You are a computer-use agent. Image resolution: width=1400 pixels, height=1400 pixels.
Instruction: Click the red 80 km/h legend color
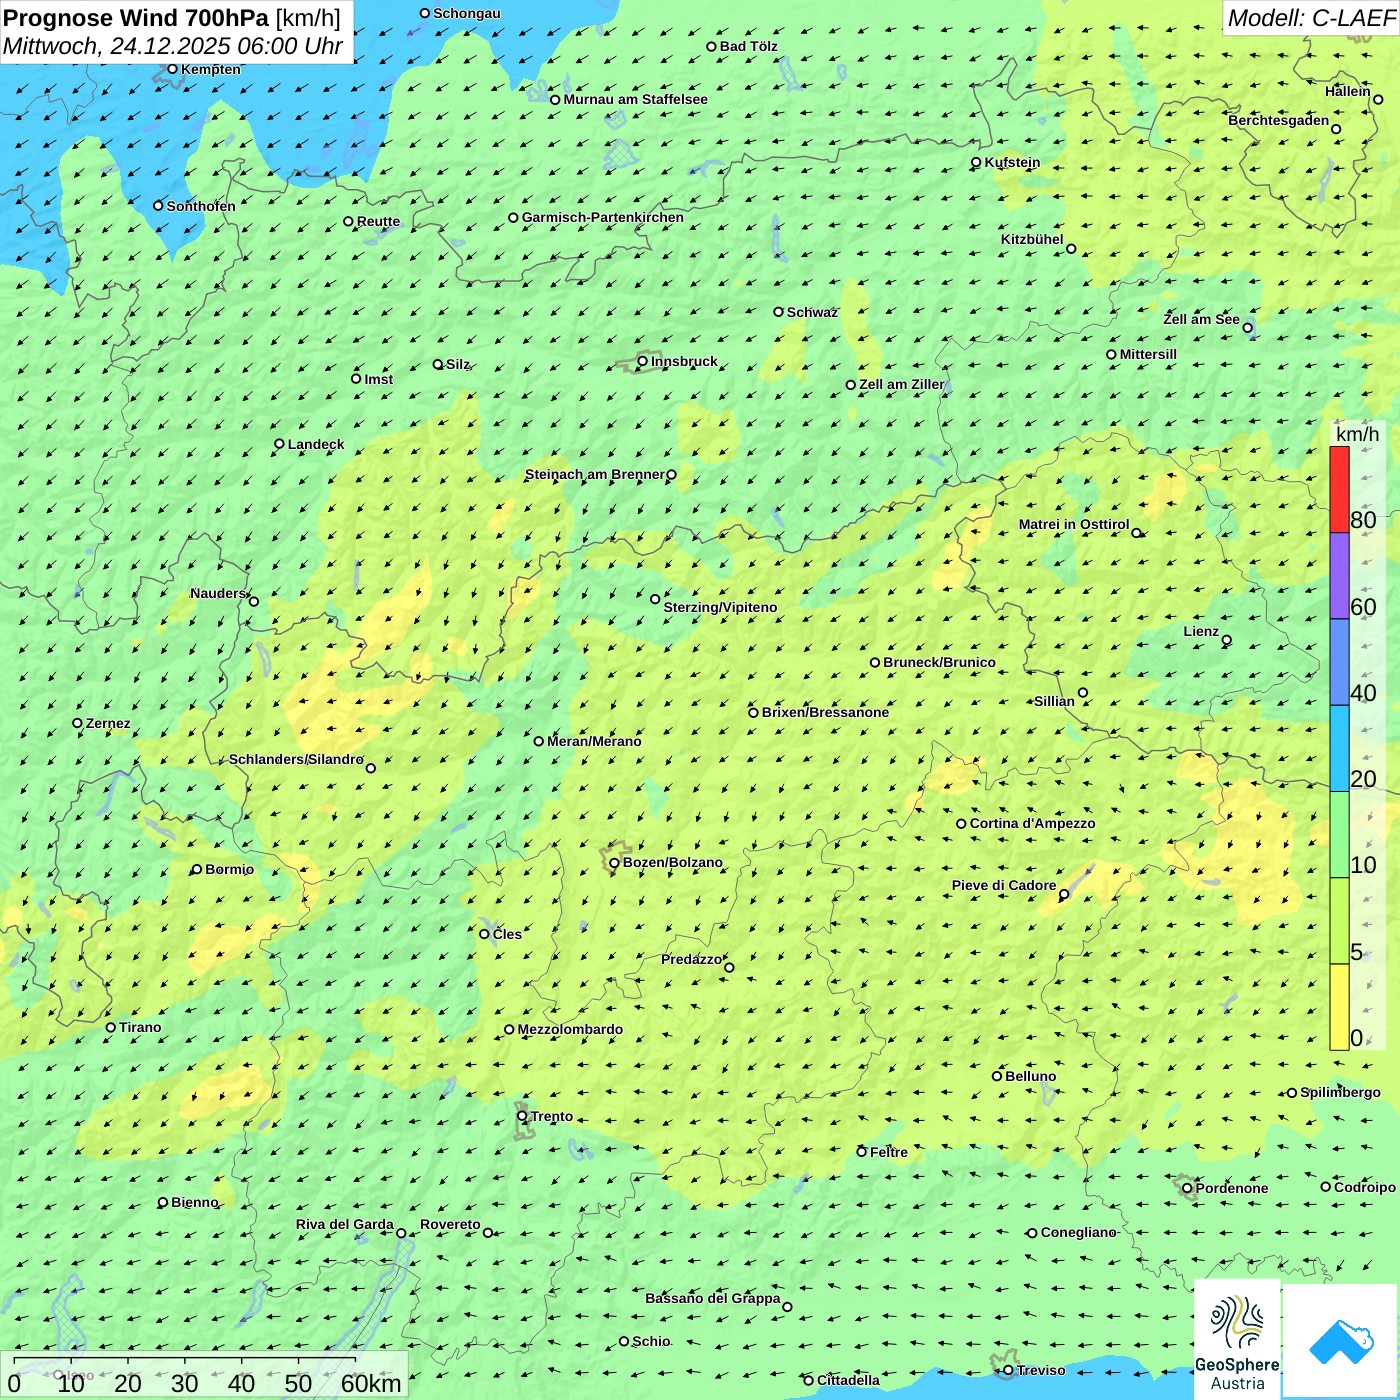coord(1339,489)
